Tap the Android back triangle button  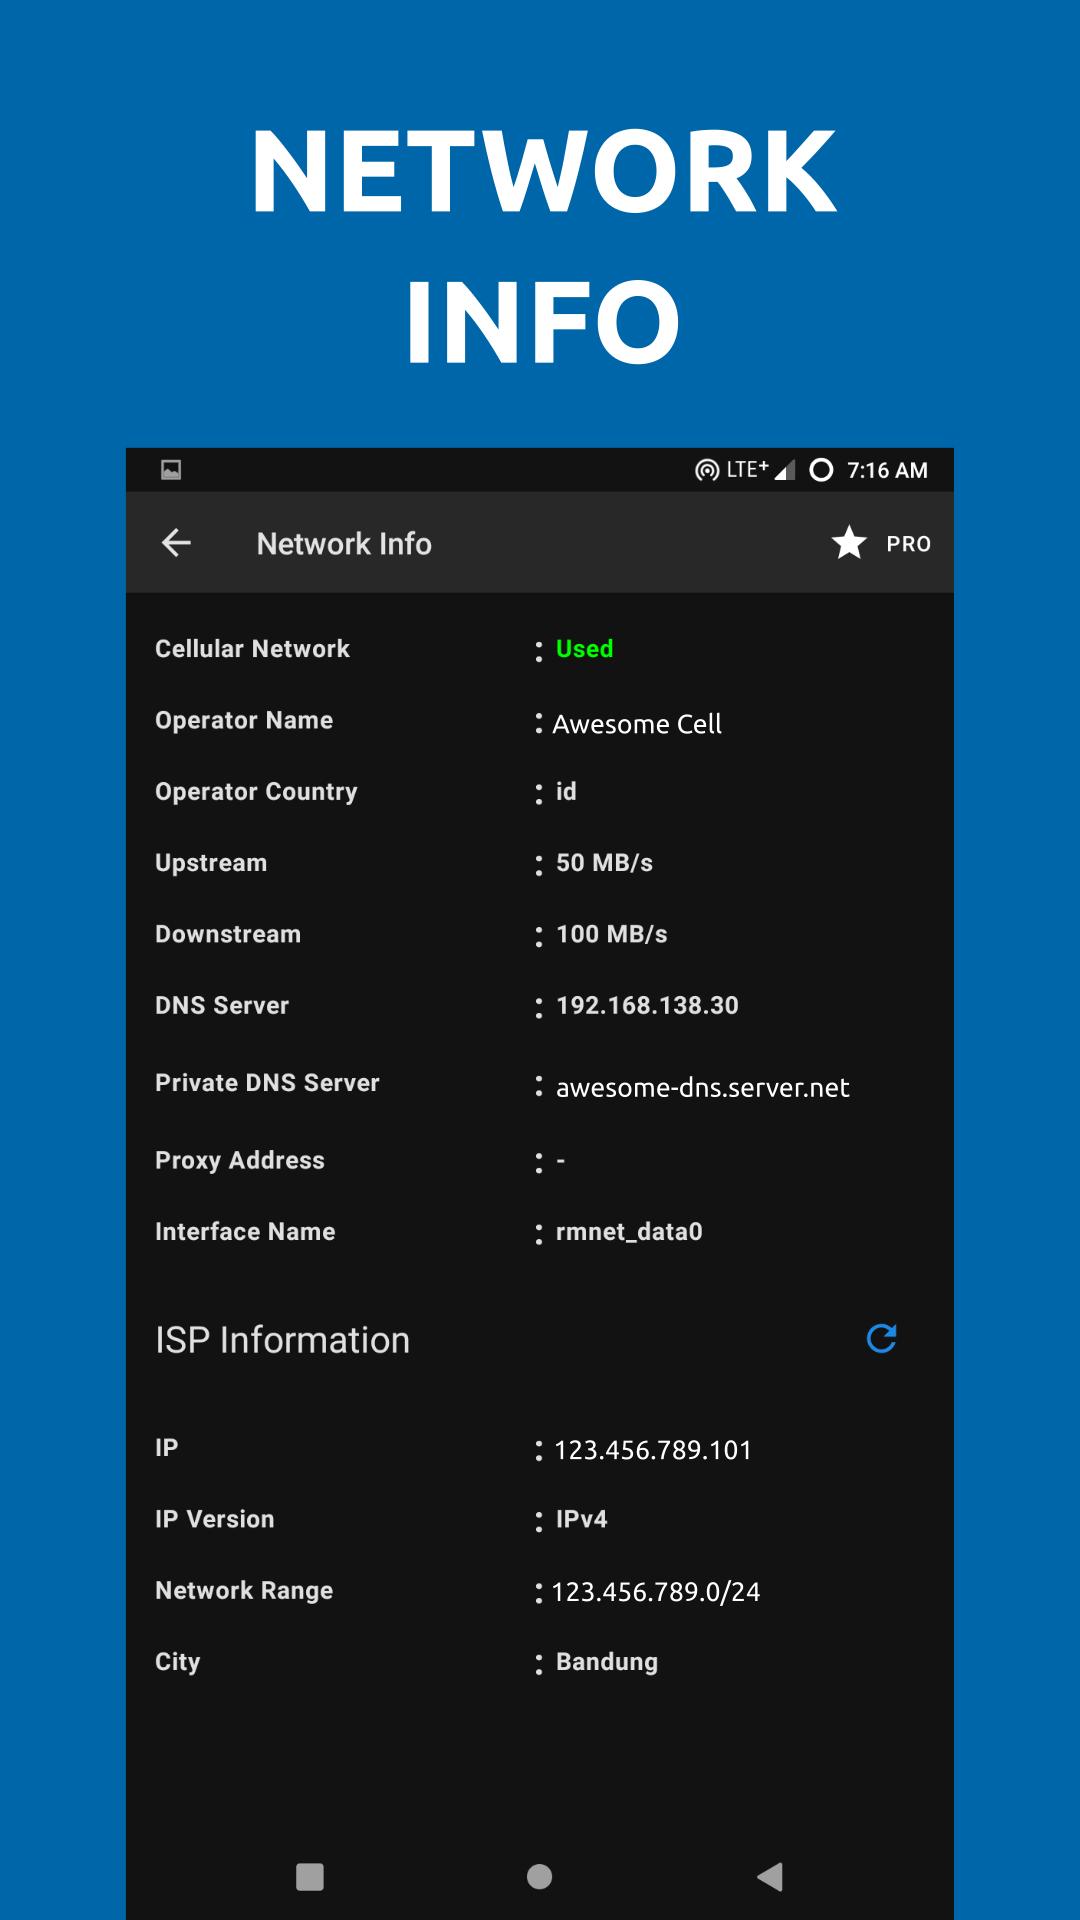[x=770, y=1877]
